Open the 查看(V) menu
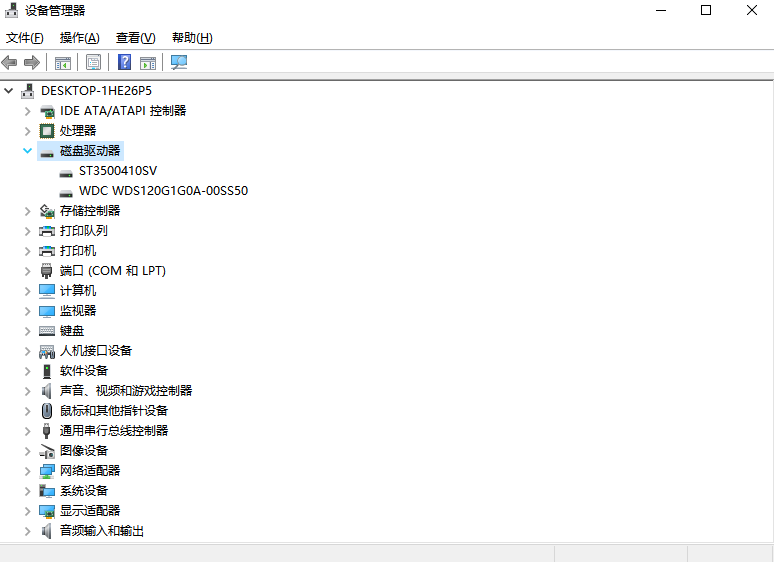Screen dimensions: 774x562 coord(135,38)
